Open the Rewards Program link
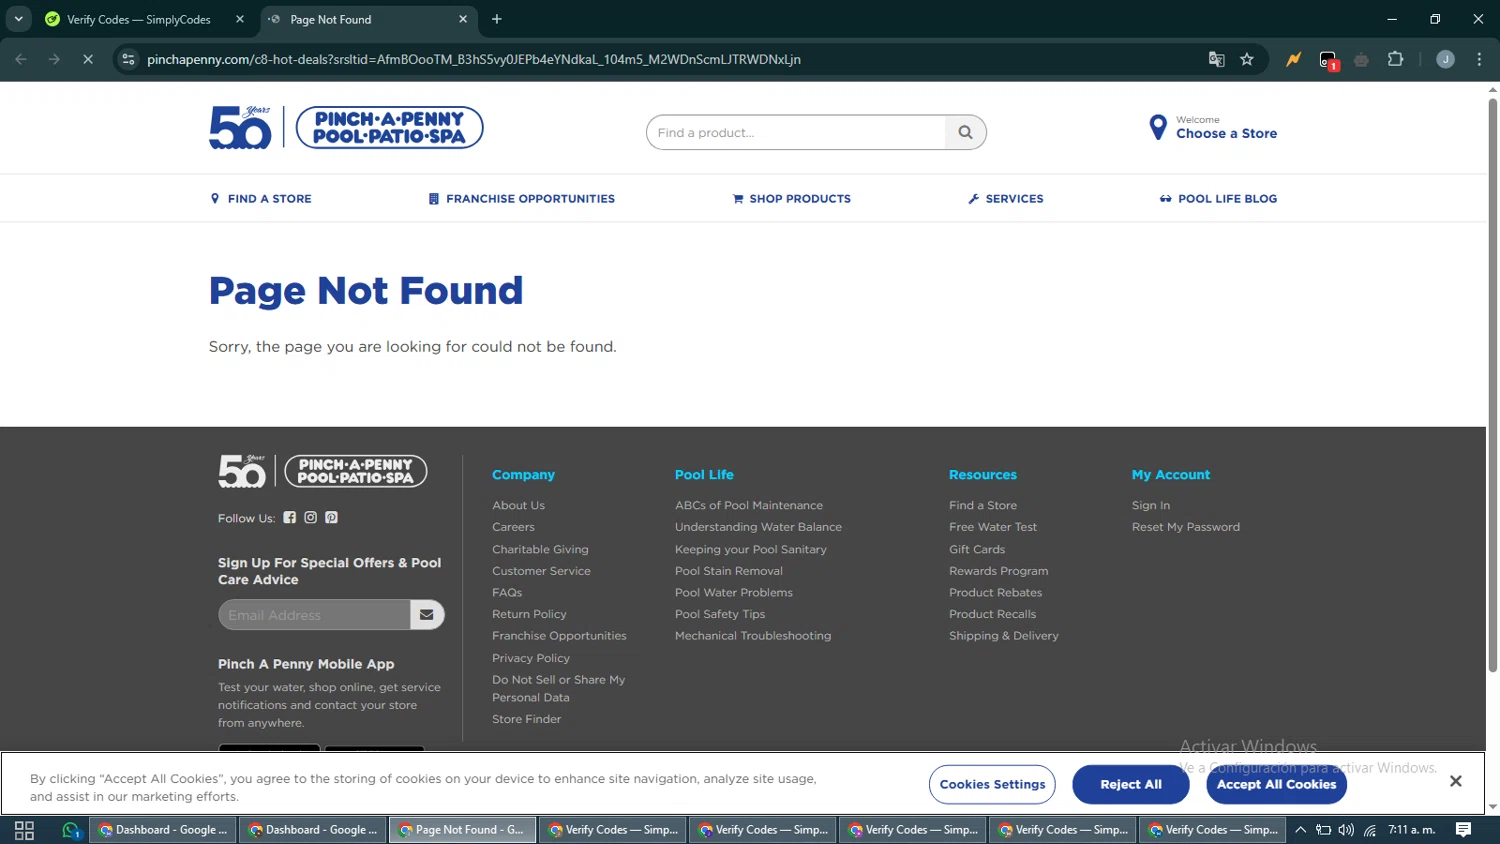The image size is (1500, 844). [x=999, y=571]
